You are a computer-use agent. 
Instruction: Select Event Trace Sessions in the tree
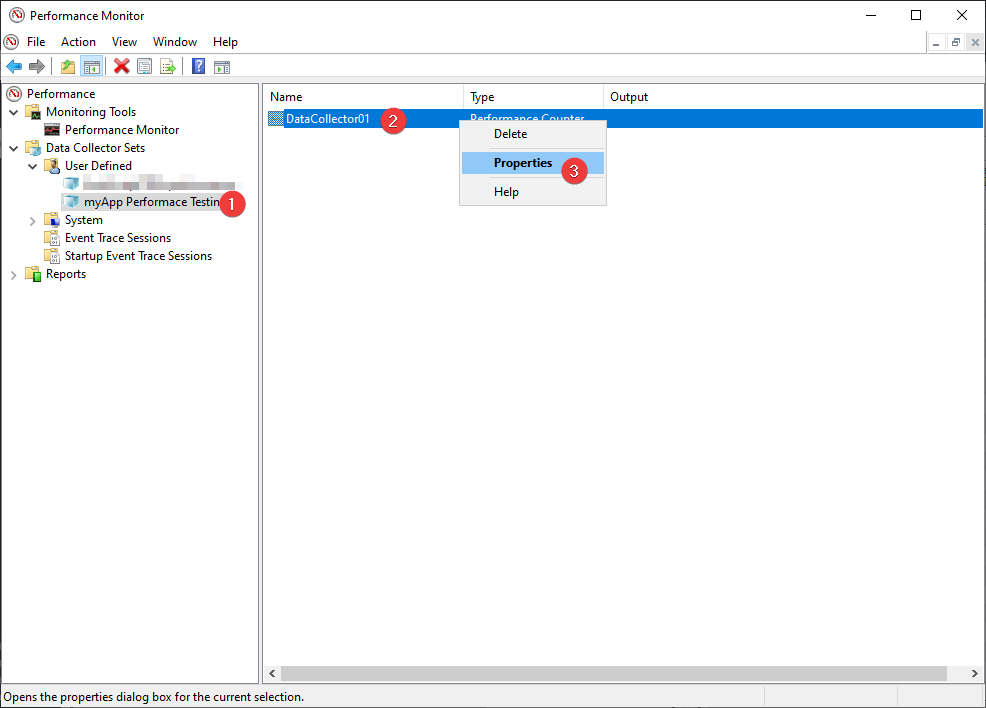point(118,238)
